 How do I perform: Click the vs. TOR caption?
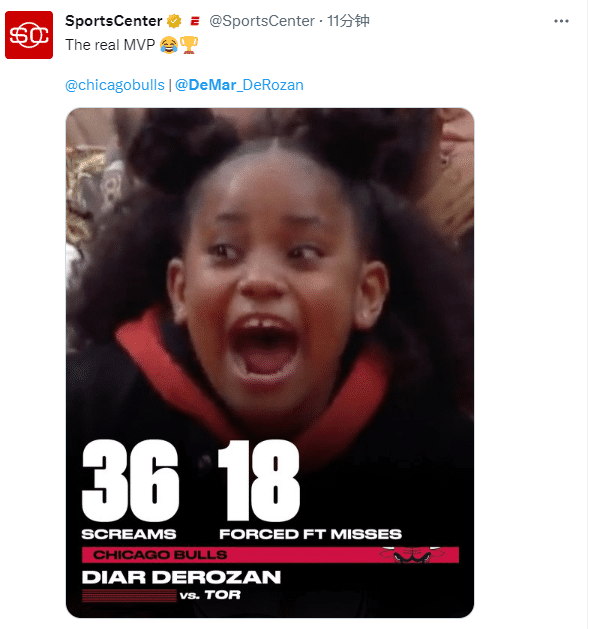click(210, 595)
